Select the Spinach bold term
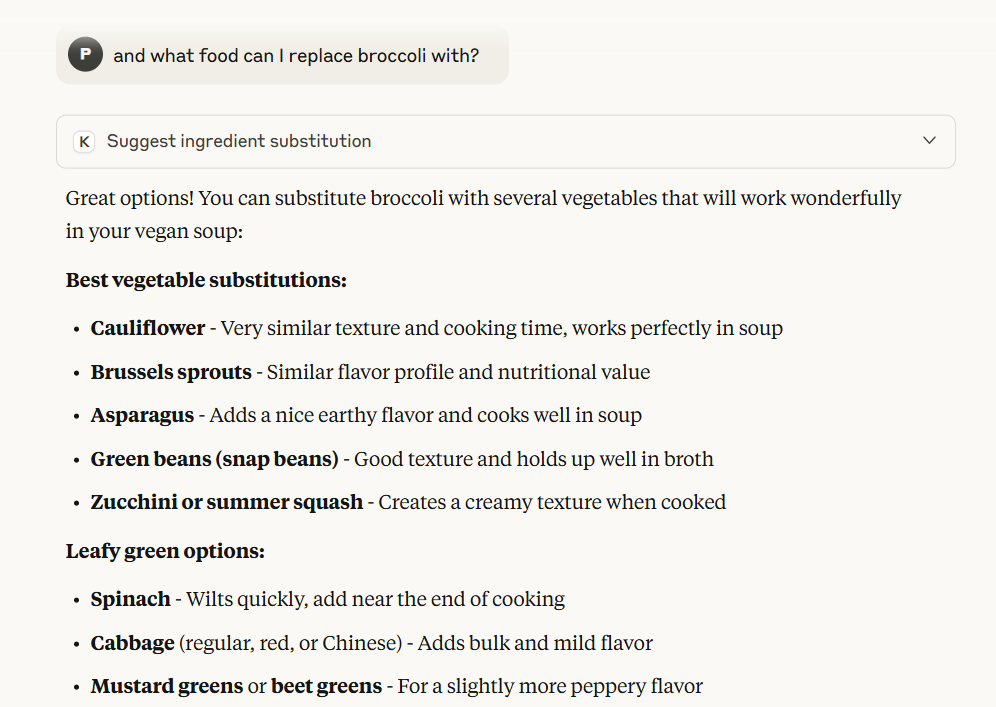 [130, 599]
